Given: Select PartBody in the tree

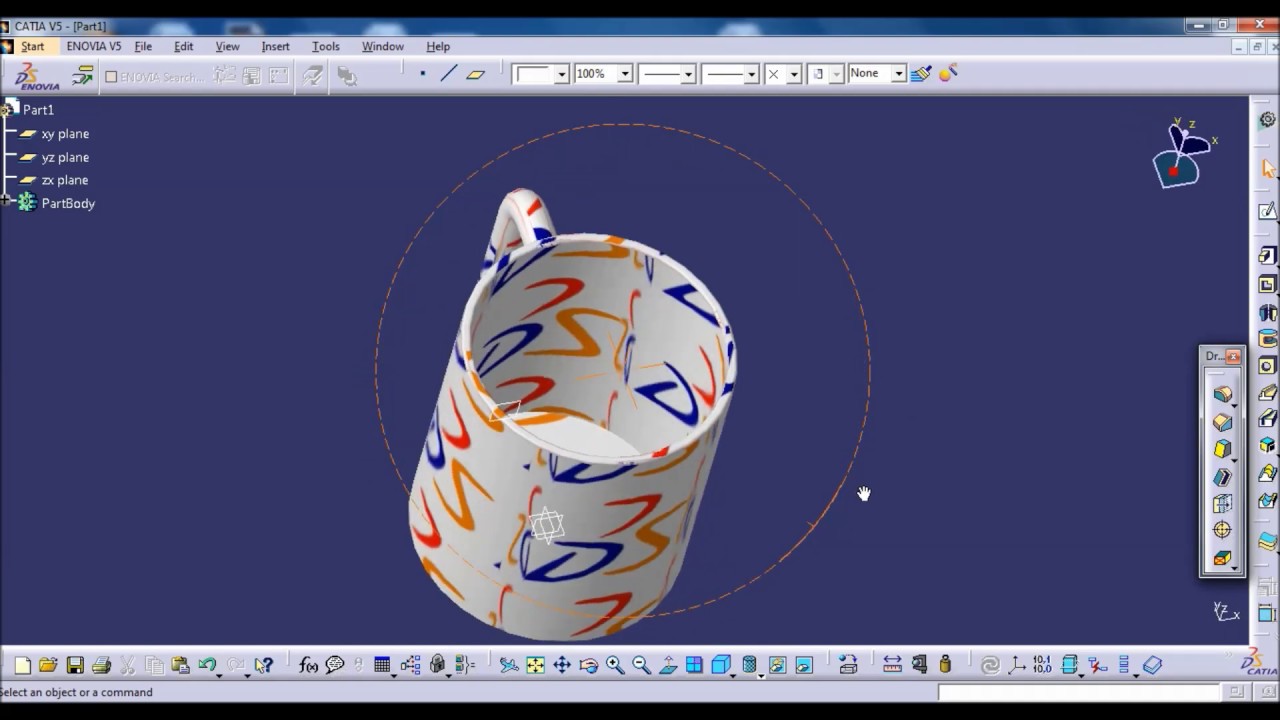Looking at the screenshot, I should pos(68,203).
